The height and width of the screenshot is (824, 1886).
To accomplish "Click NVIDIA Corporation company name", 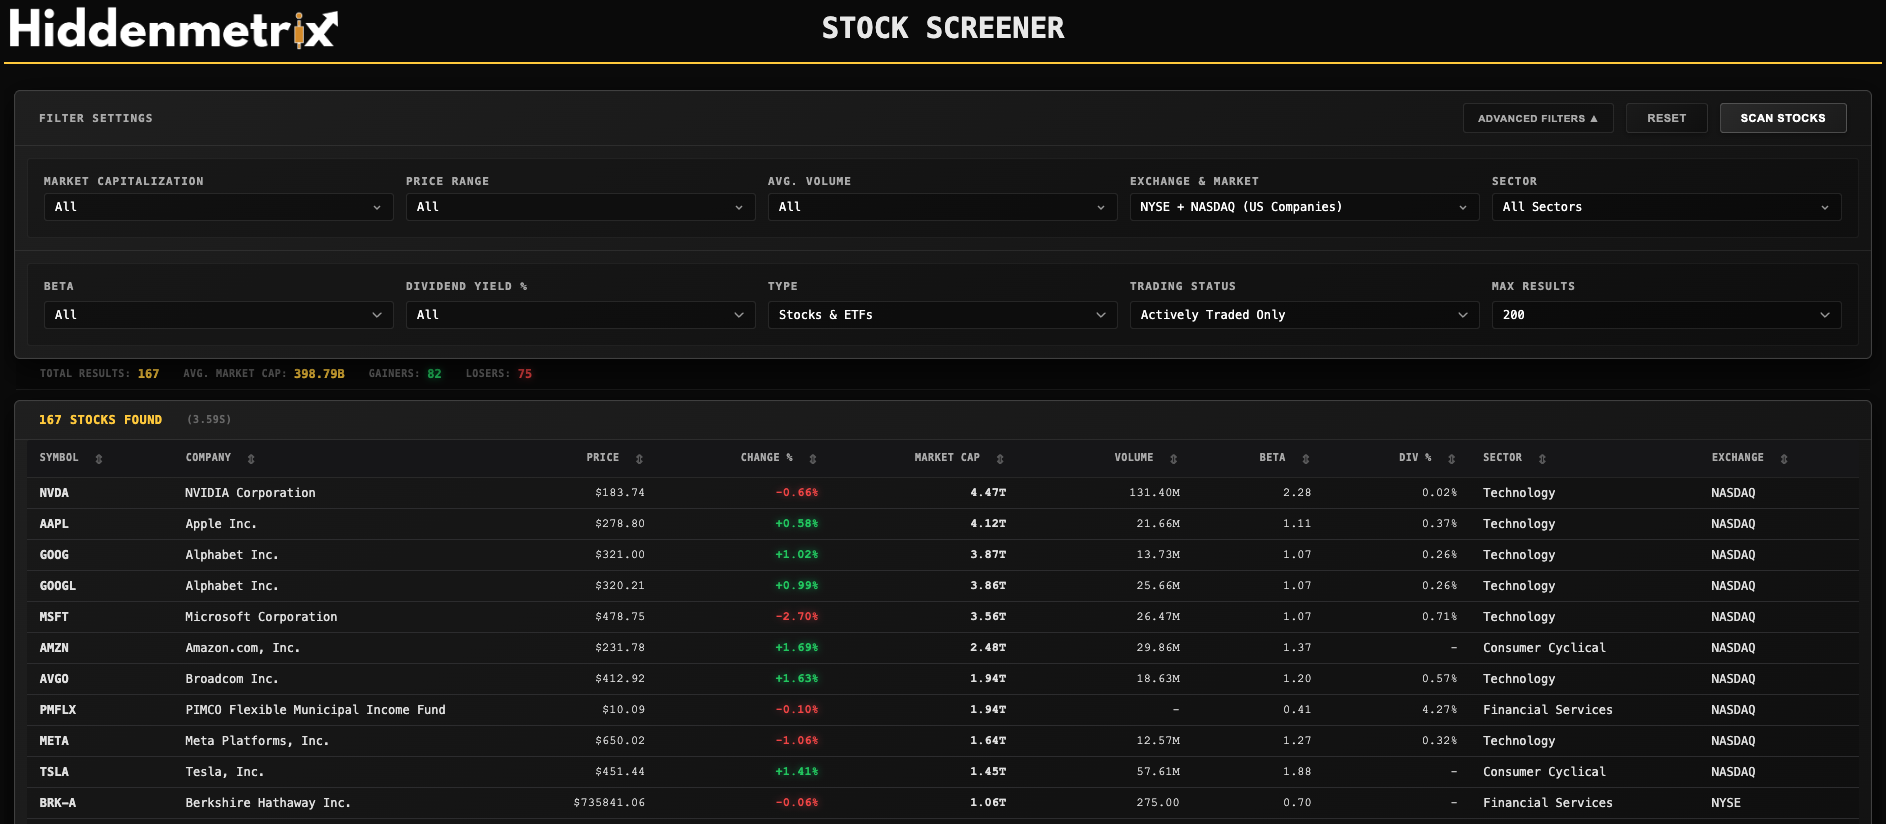I will [250, 493].
